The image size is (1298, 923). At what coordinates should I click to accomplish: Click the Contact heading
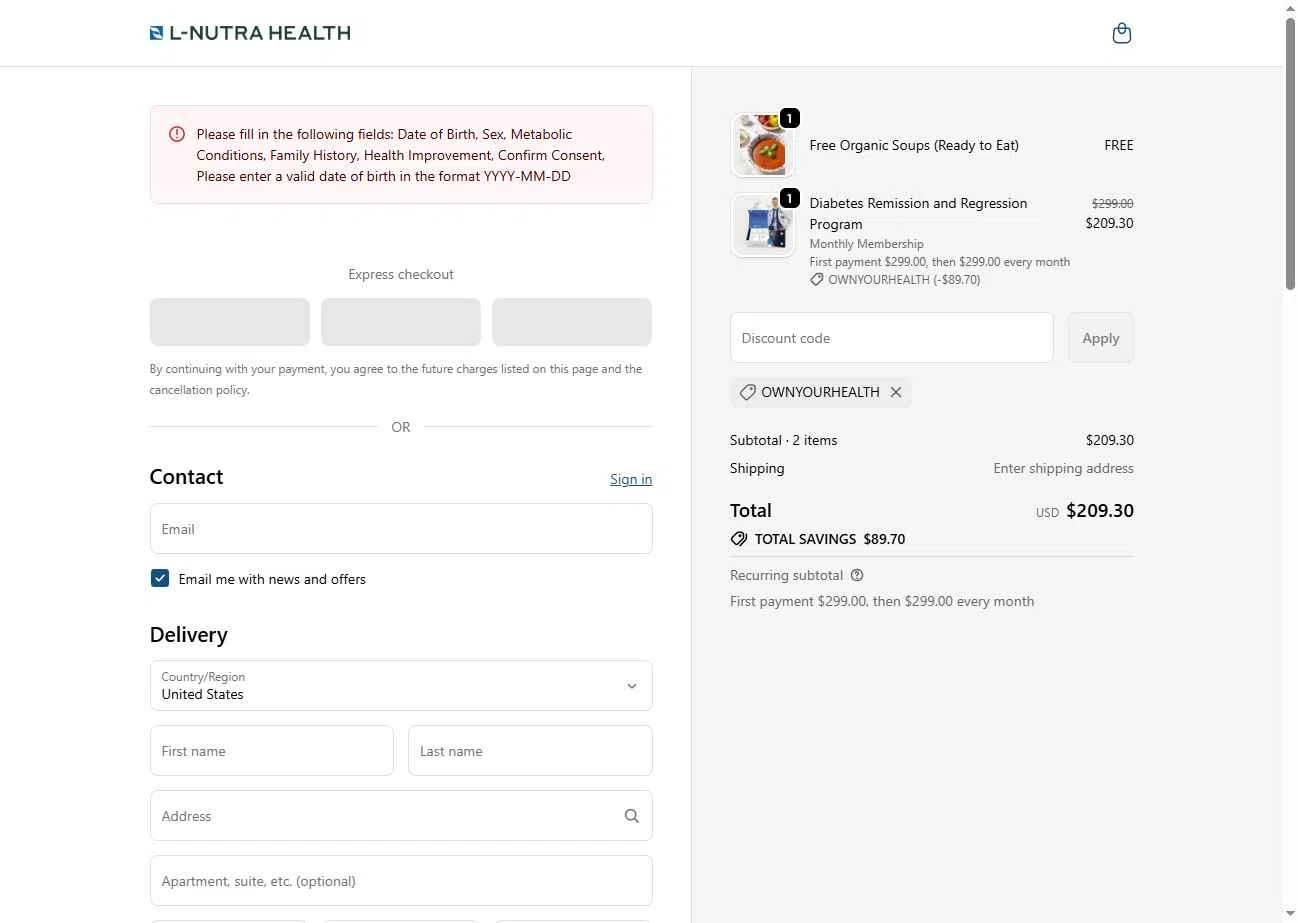coord(186,477)
